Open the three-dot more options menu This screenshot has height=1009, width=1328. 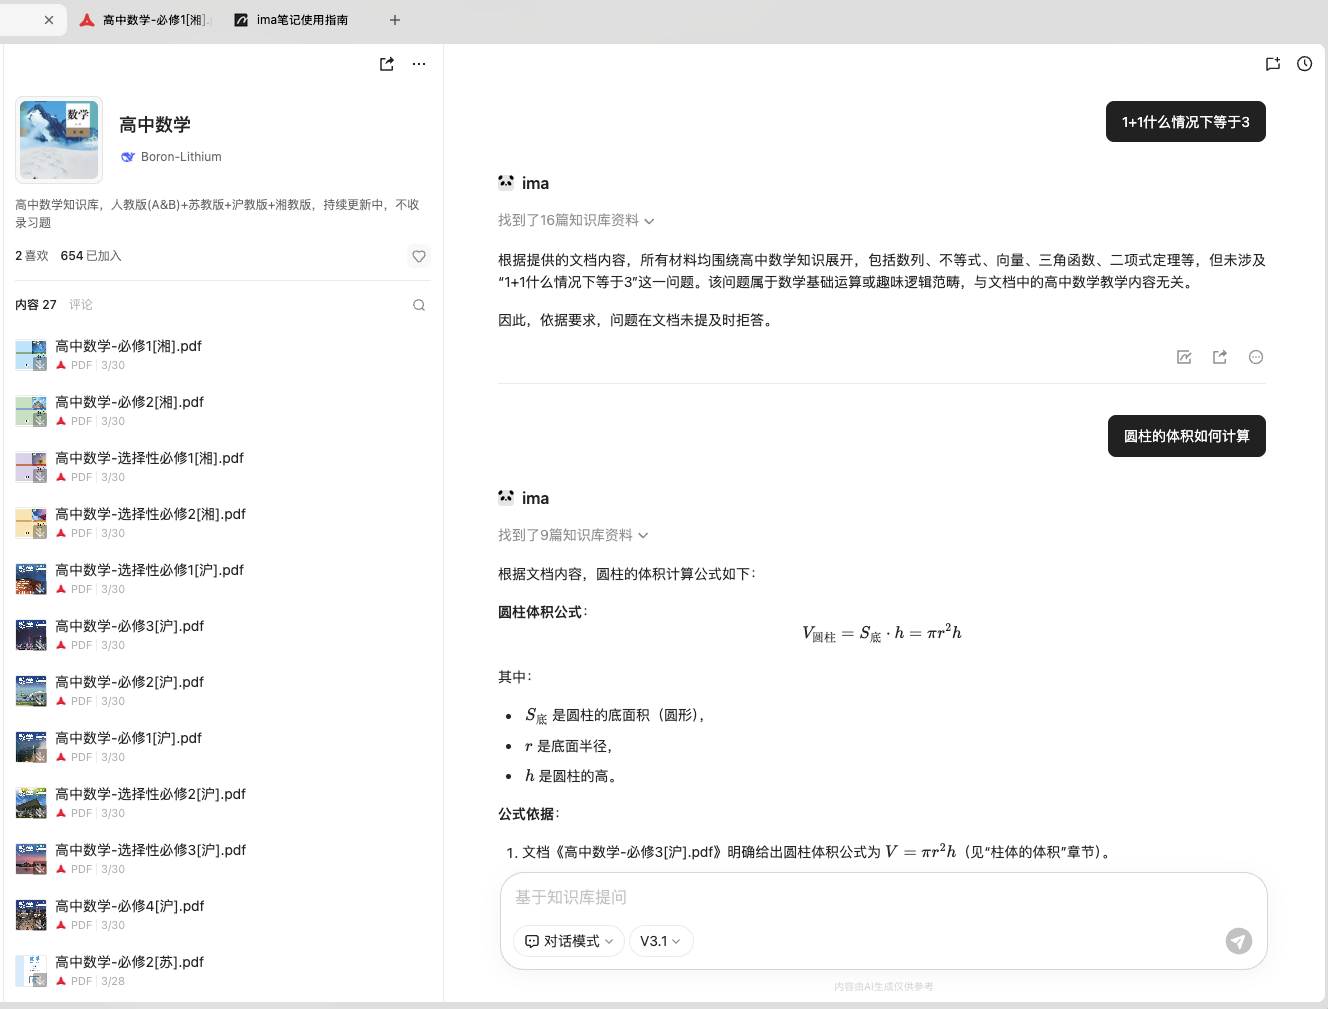point(419,64)
